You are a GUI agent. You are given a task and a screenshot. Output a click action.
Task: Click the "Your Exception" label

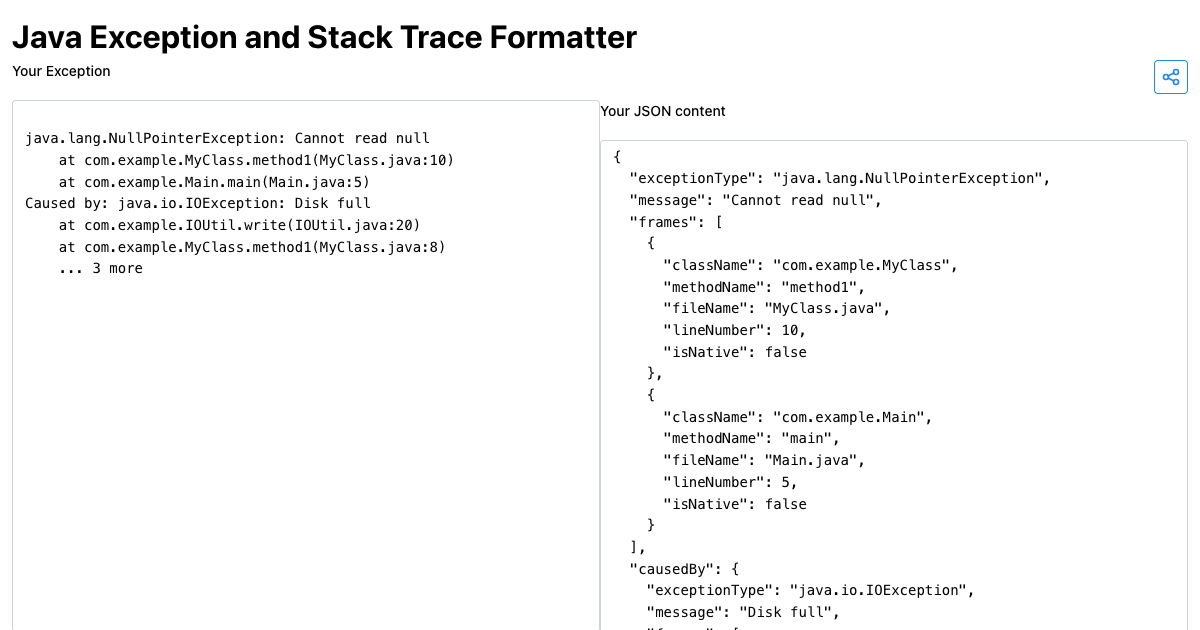click(x=61, y=71)
